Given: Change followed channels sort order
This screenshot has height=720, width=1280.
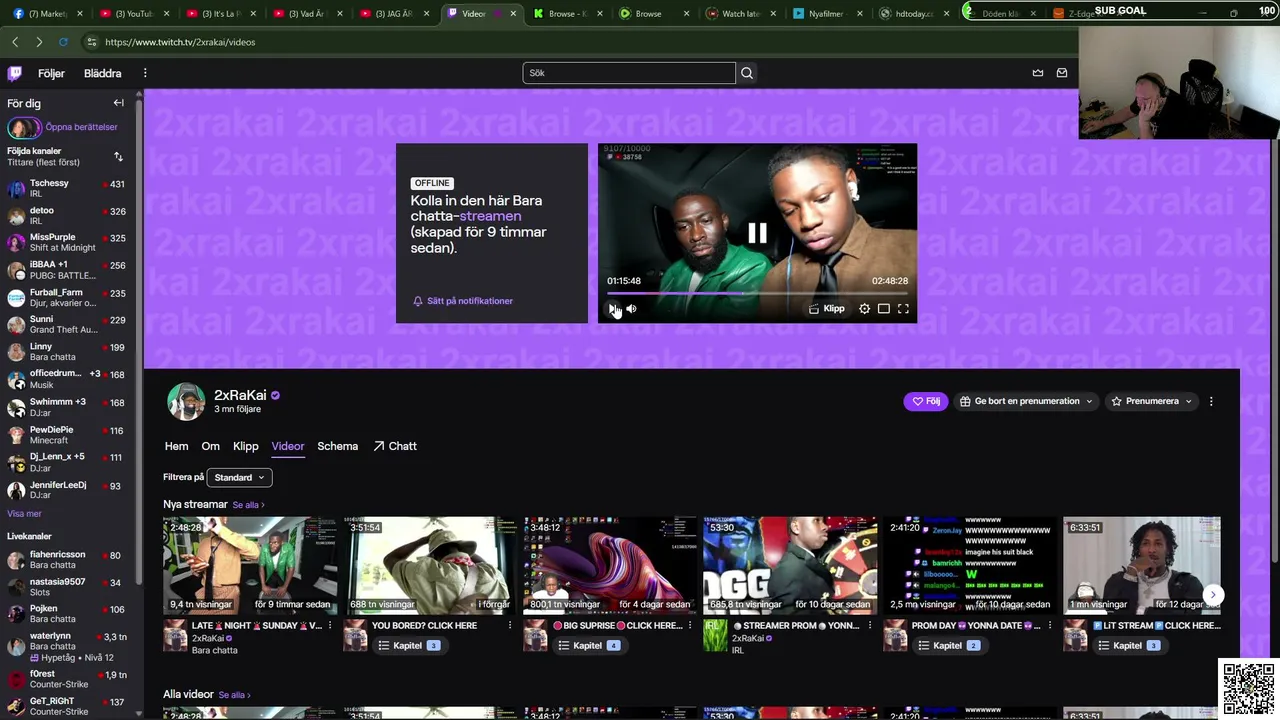Looking at the screenshot, I should coord(118,157).
